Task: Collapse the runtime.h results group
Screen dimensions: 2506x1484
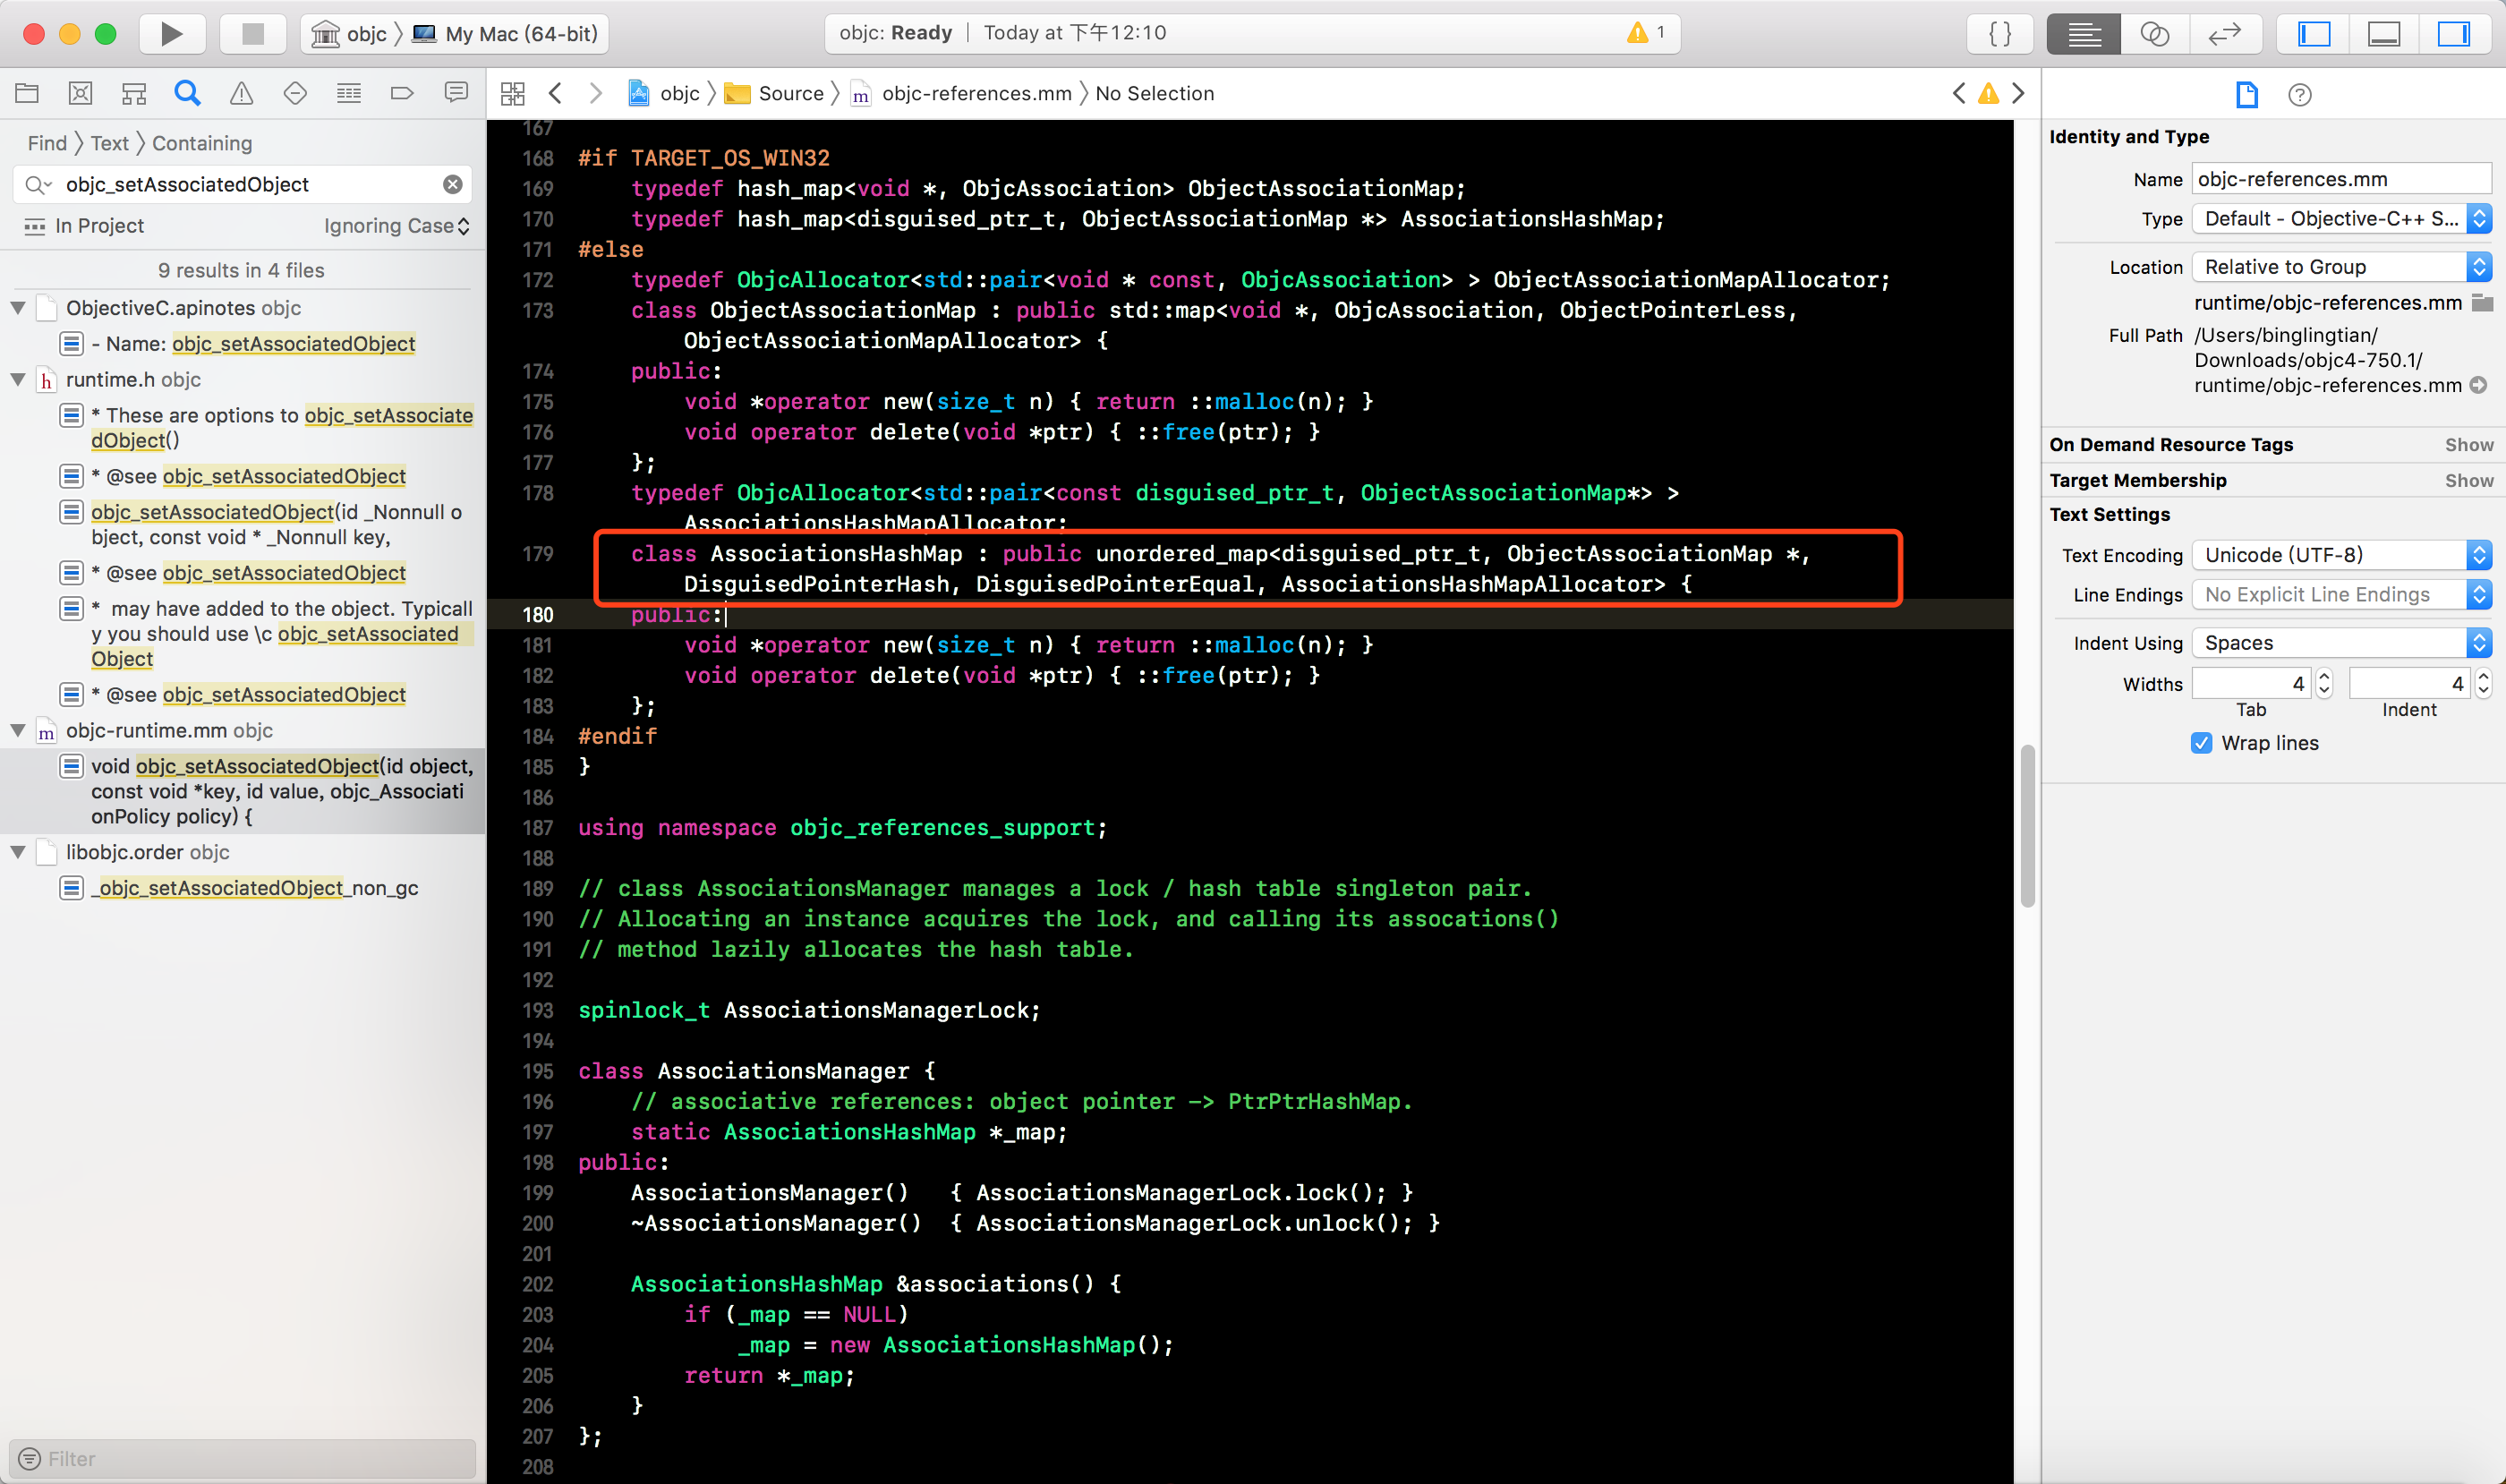Action: 18,380
